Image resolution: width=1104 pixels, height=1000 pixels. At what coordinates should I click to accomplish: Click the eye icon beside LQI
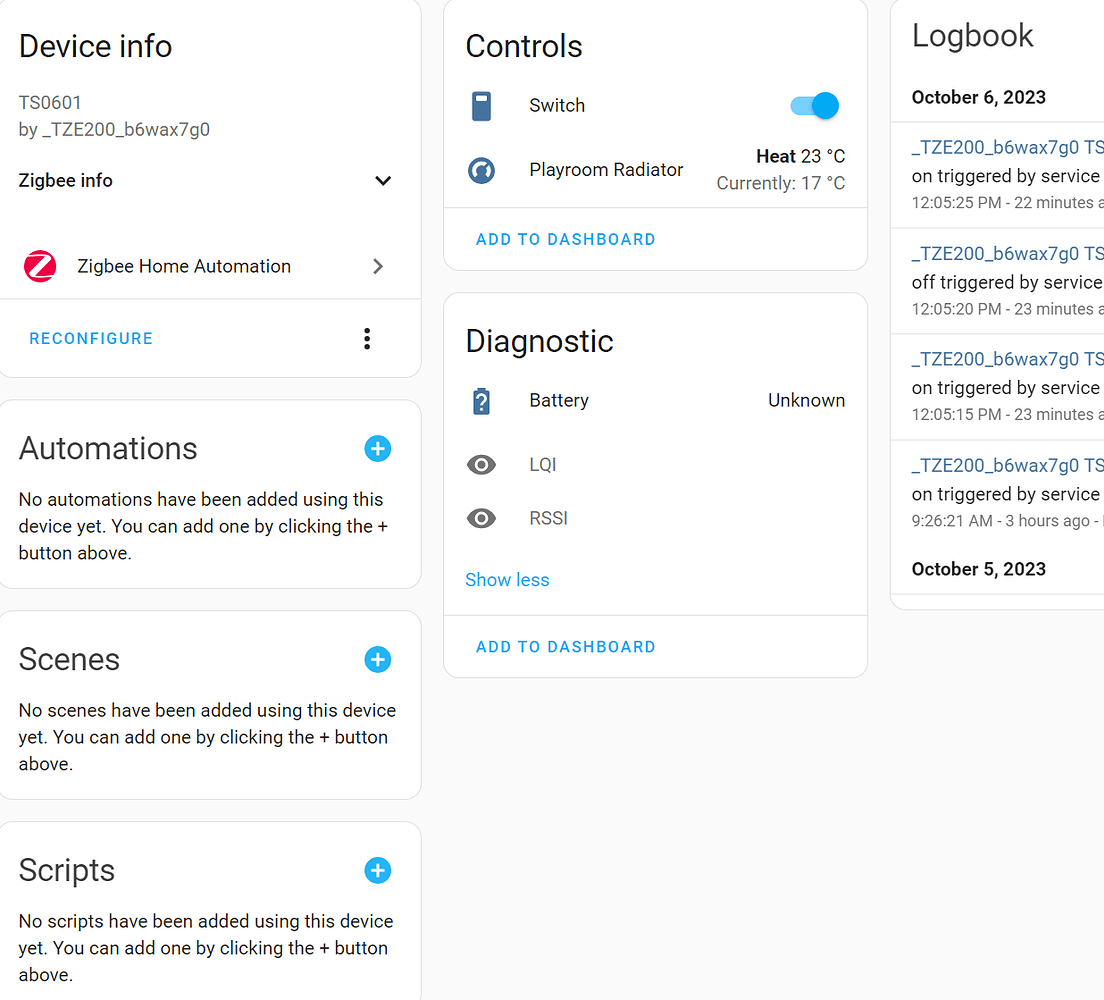(481, 465)
